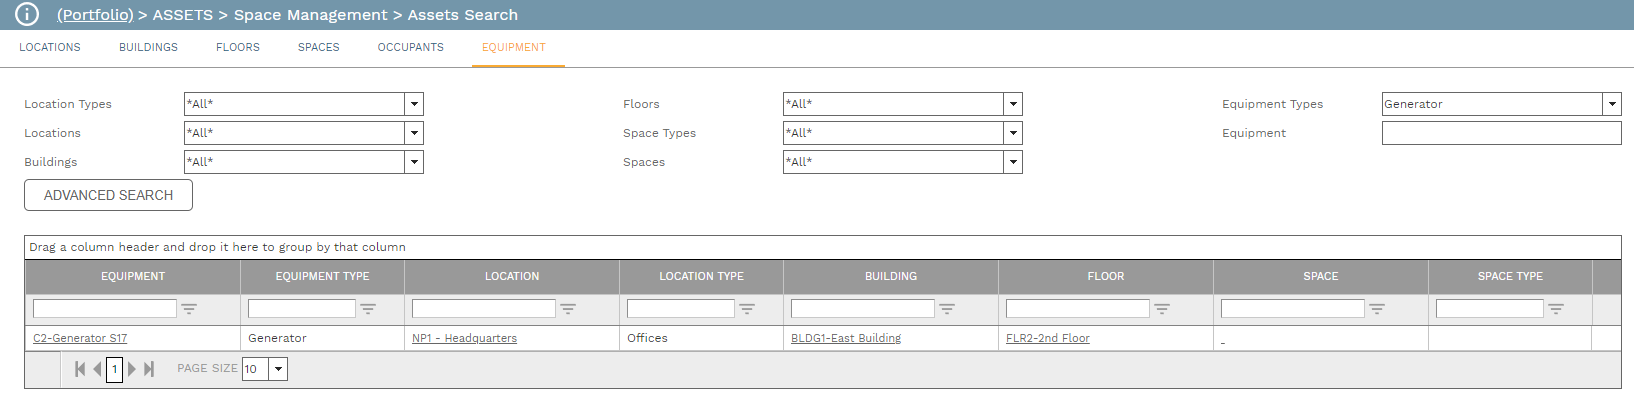Expand the Page Size dropdown
The height and width of the screenshot is (404, 1634).
pos(279,369)
